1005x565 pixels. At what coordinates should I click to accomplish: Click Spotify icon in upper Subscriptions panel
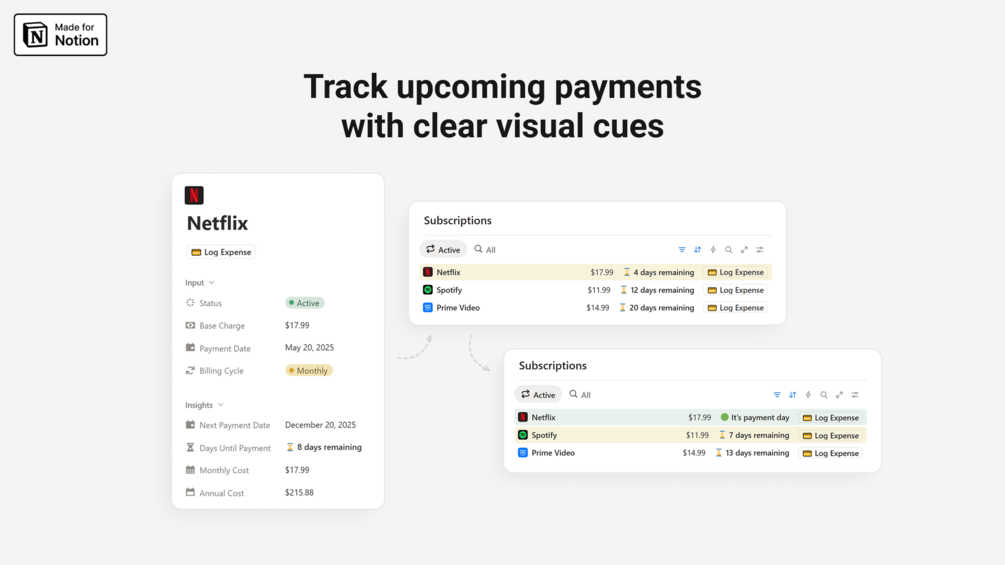click(x=428, y=290)
